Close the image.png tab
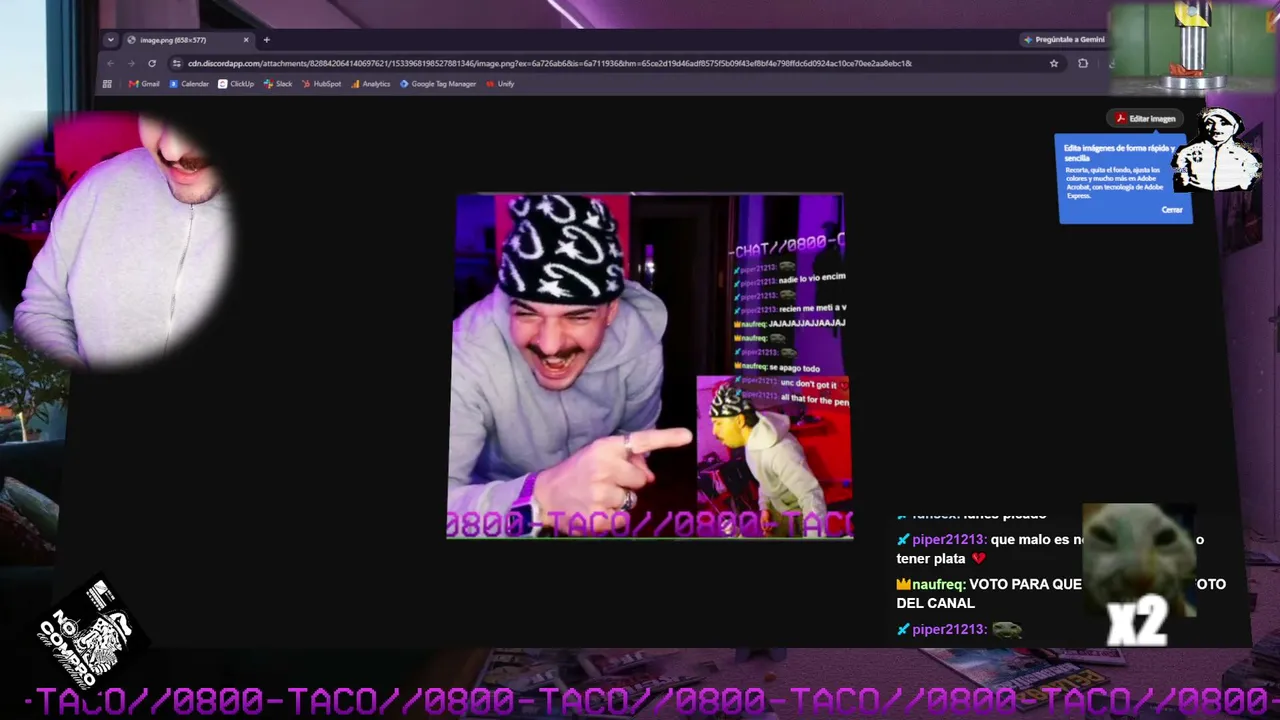Image resolution: width=1280 pixels, height=720 pixels. click(x=246, y=40)
